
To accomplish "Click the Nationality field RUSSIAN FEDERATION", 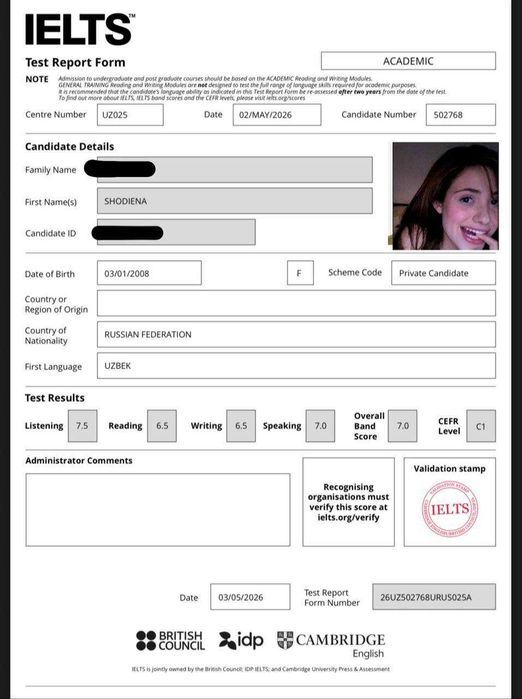I will tap(296, 334).
